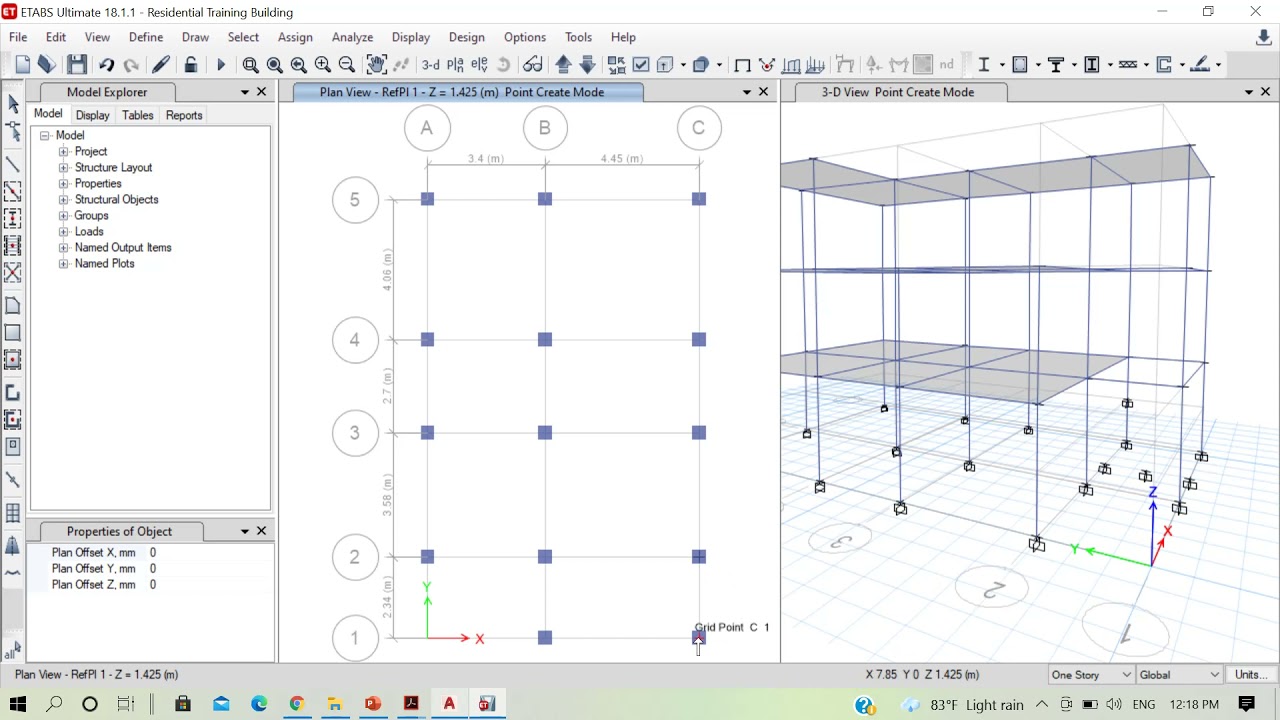Select the Draw Beam/Column line tool
1280x720 pixels.
[13, 164]
